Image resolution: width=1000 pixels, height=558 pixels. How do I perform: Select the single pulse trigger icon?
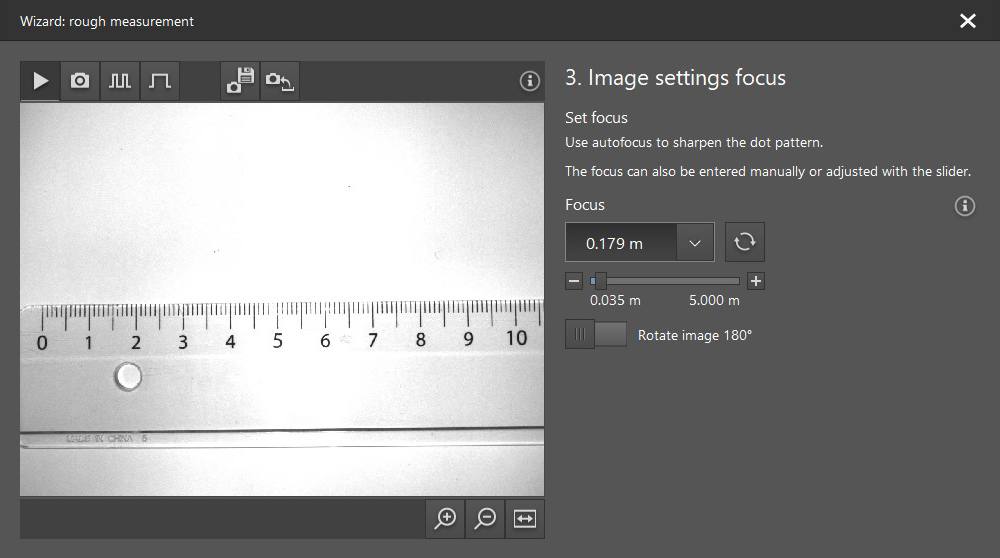159,81
